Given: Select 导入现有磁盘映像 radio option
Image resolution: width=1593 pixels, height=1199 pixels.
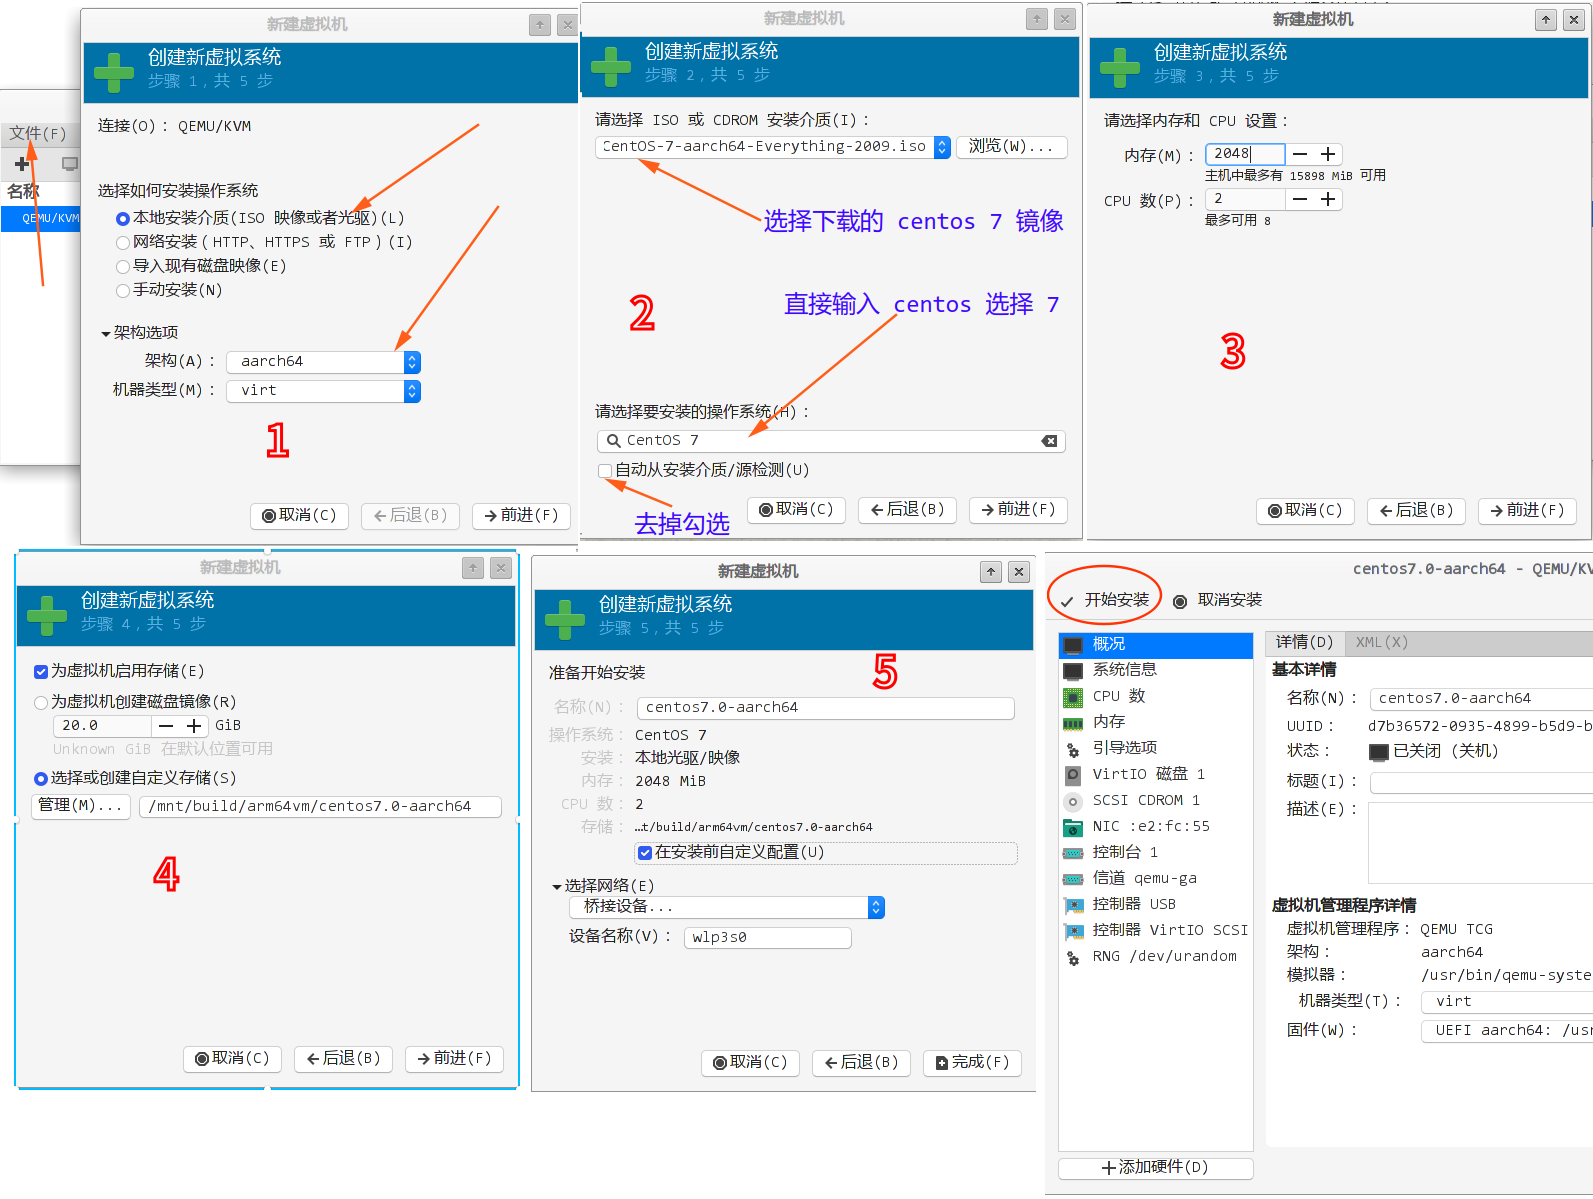Looking at the screenshot, I should (123, 266).
